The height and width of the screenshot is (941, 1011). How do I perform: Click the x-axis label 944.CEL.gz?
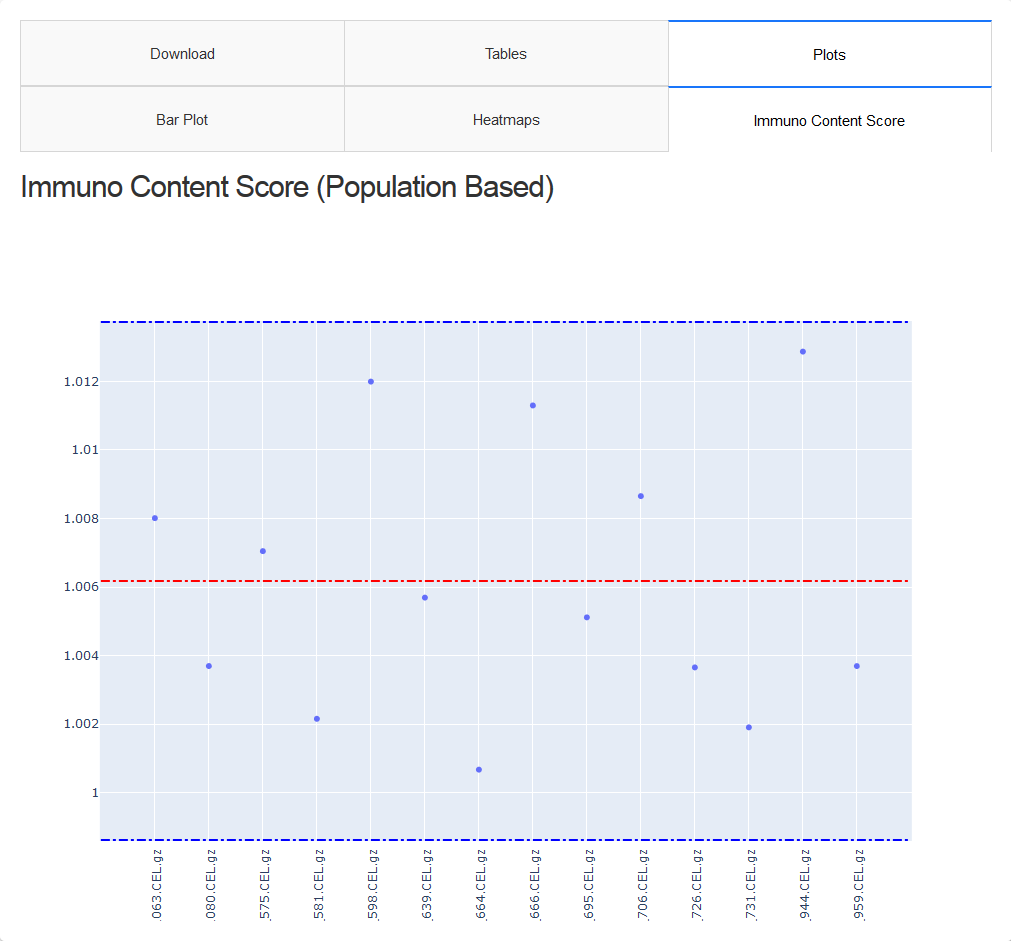coord(804,885)
